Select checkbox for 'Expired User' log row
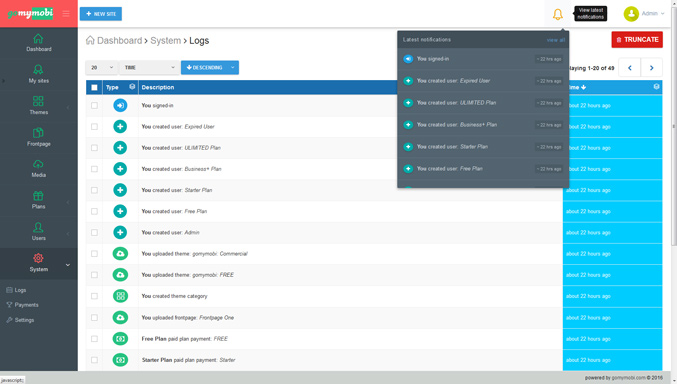Viewport: 677px width, 384px height. [x=94, y=127]
